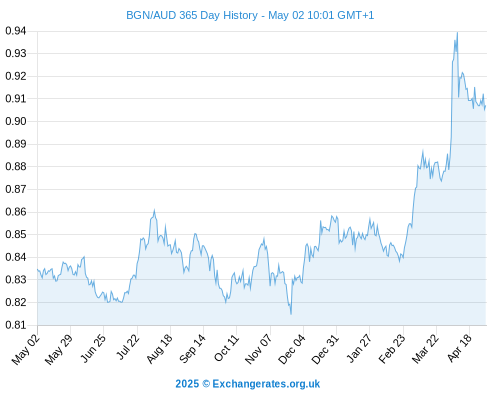This screenshot has width=495, height=400.
Task: Click the 0.88 y-axis value label
Action: tap(16, 166)
